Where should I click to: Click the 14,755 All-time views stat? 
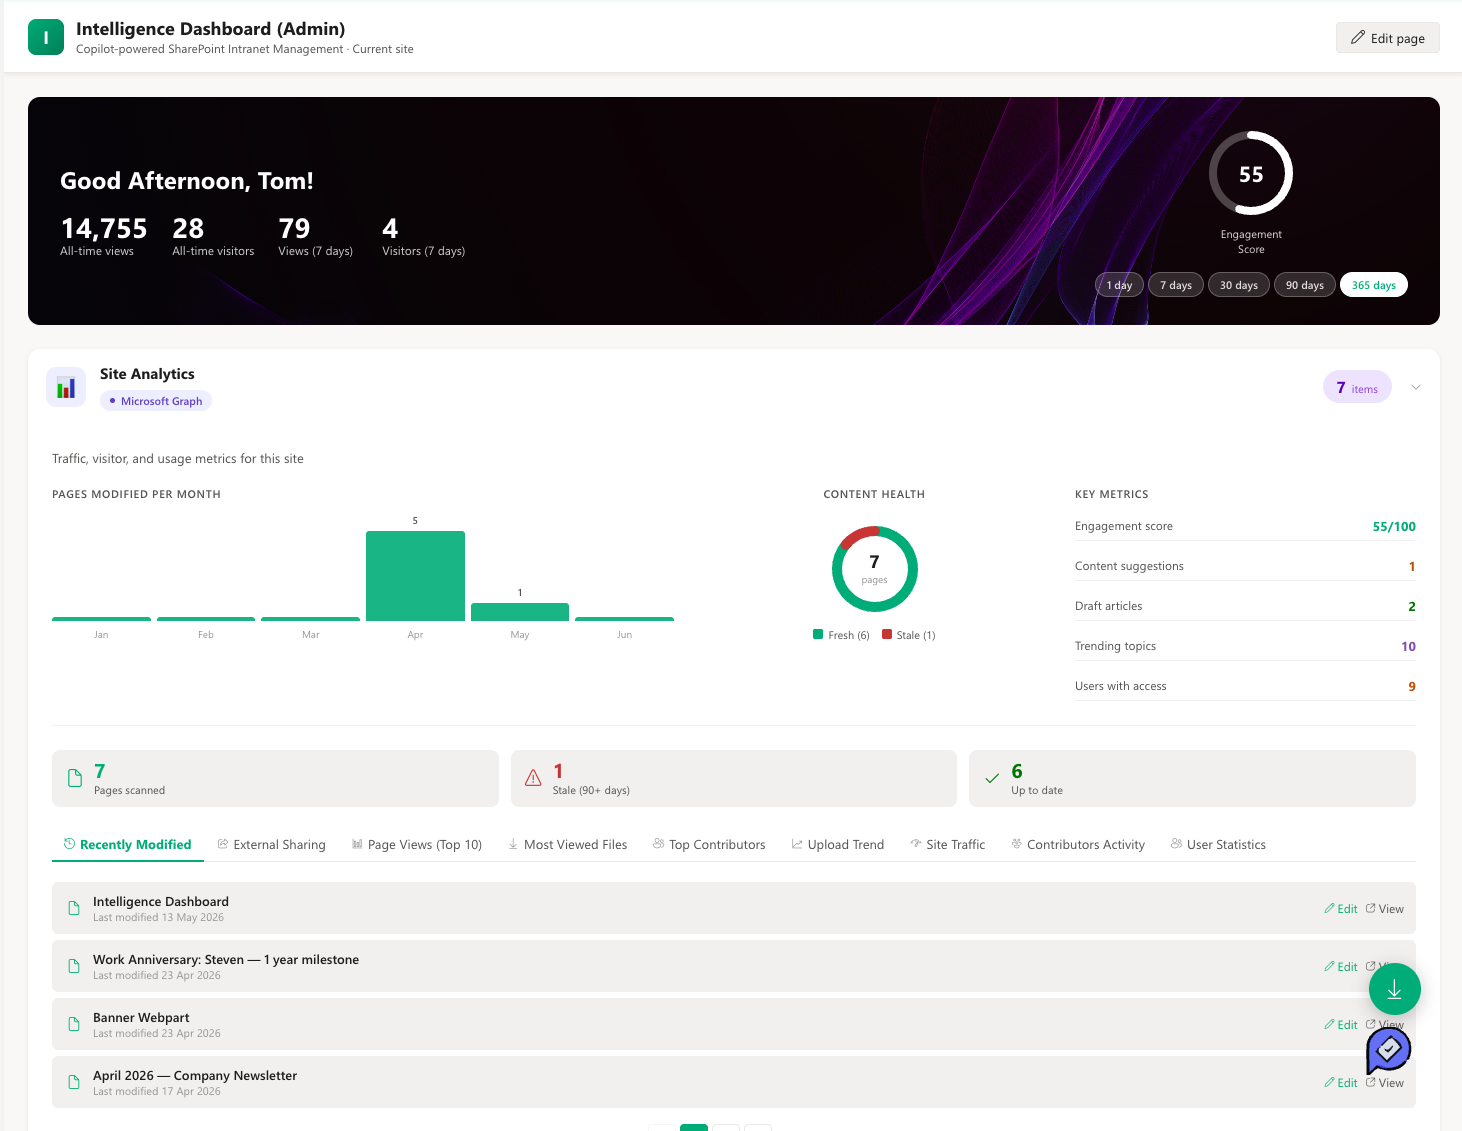pos(103,237)
